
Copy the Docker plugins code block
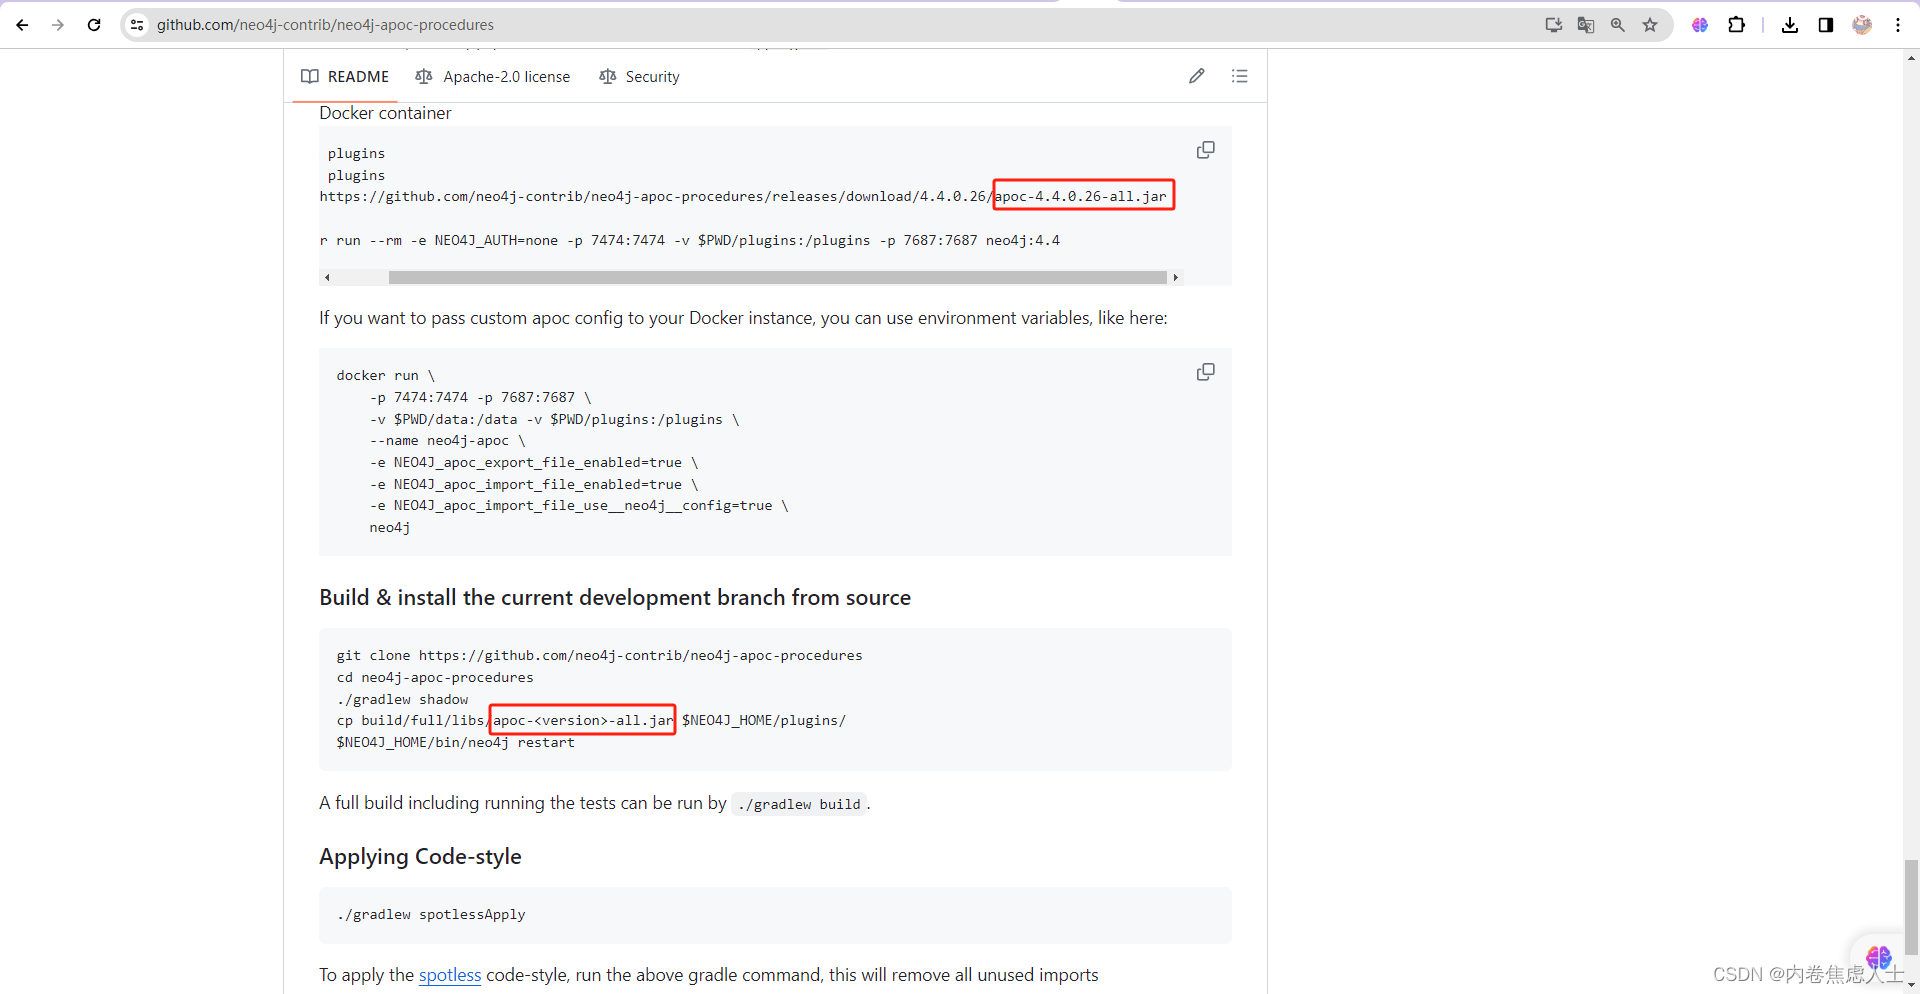tap(1206, 150)
